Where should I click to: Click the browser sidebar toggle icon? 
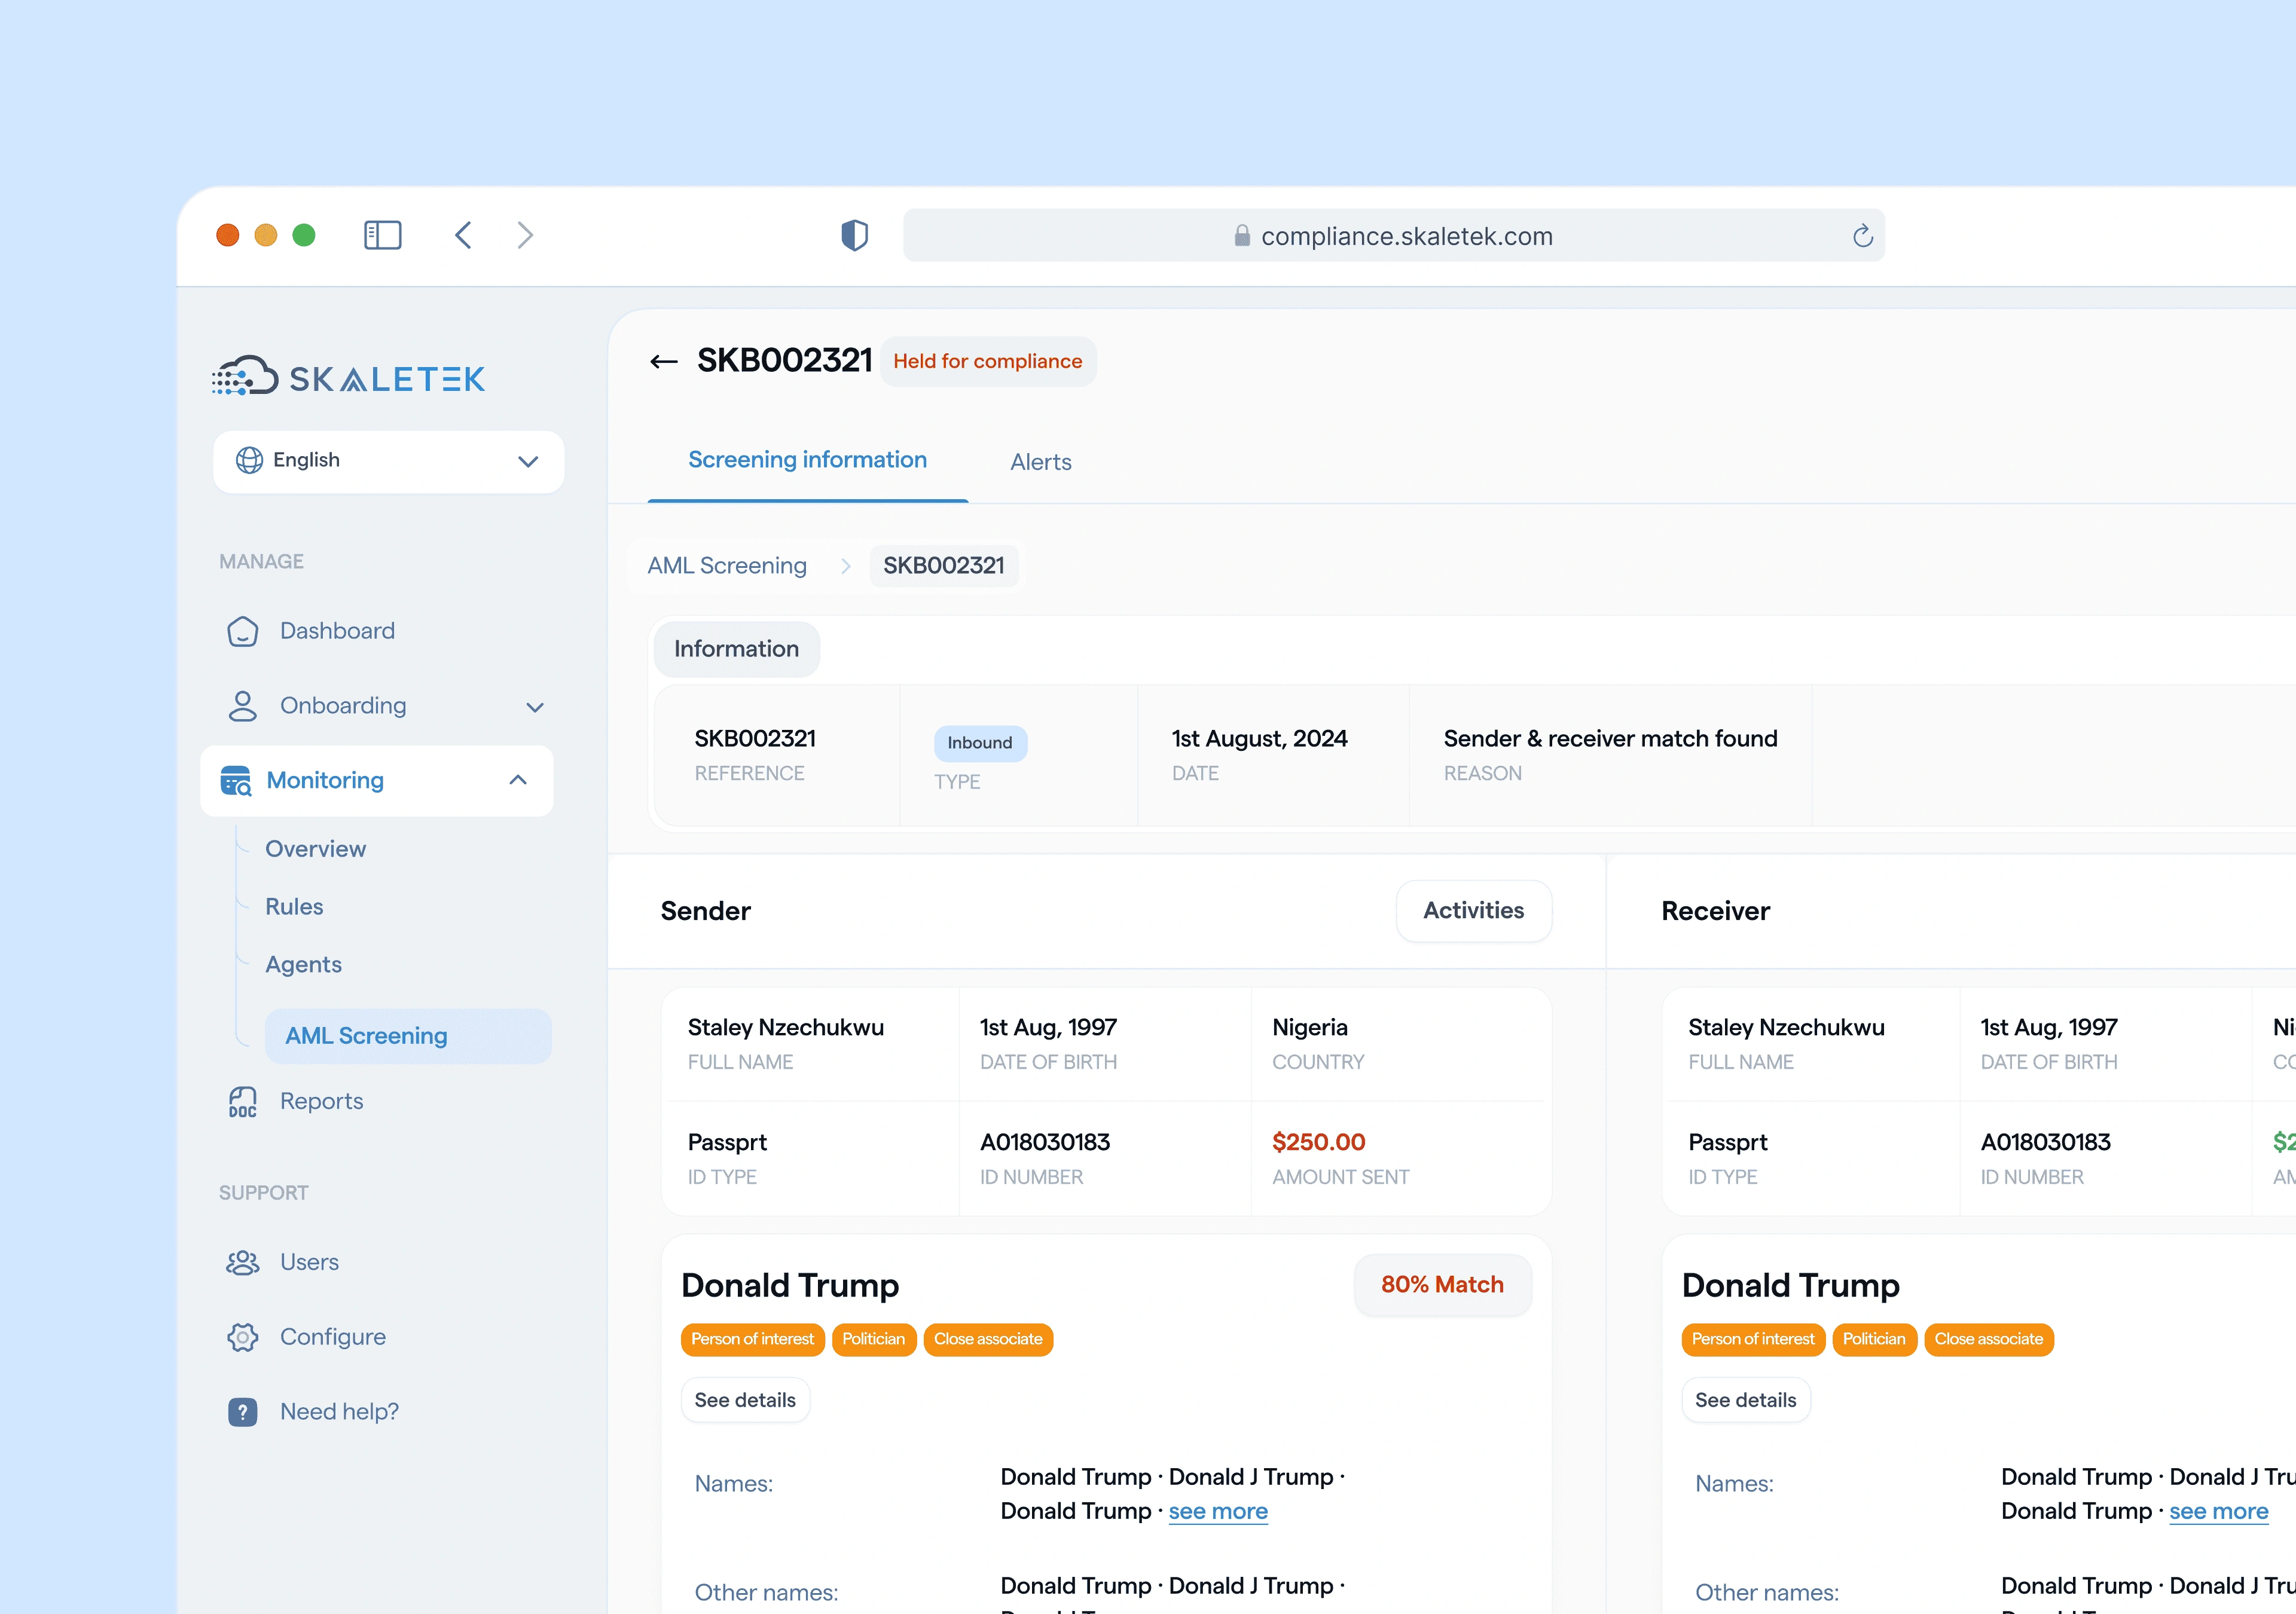(382, 235)
